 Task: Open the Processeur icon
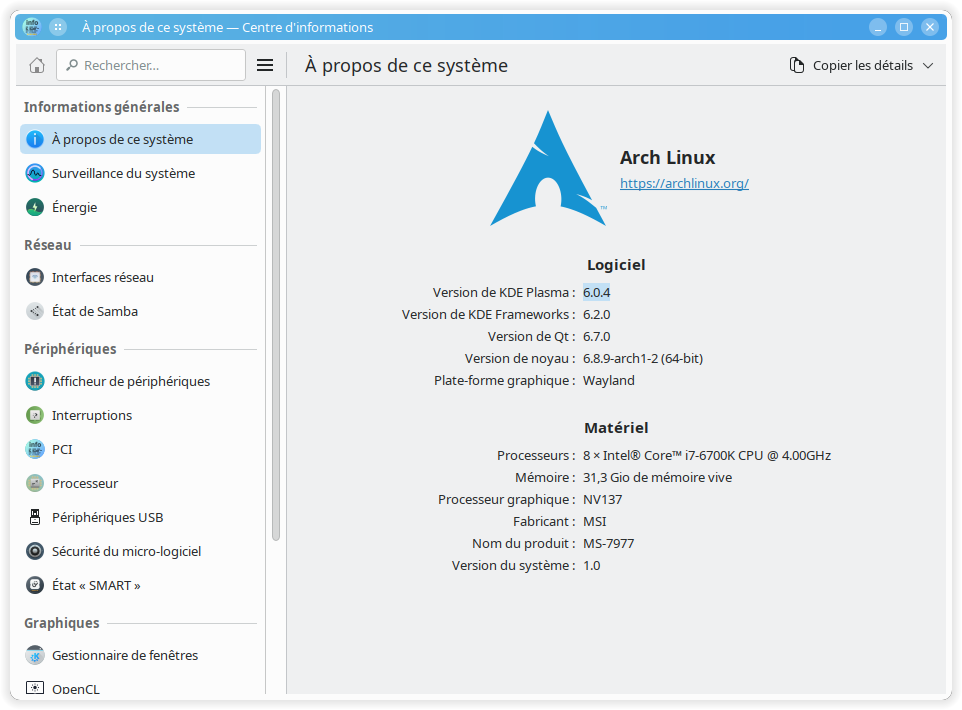[35, 483]
